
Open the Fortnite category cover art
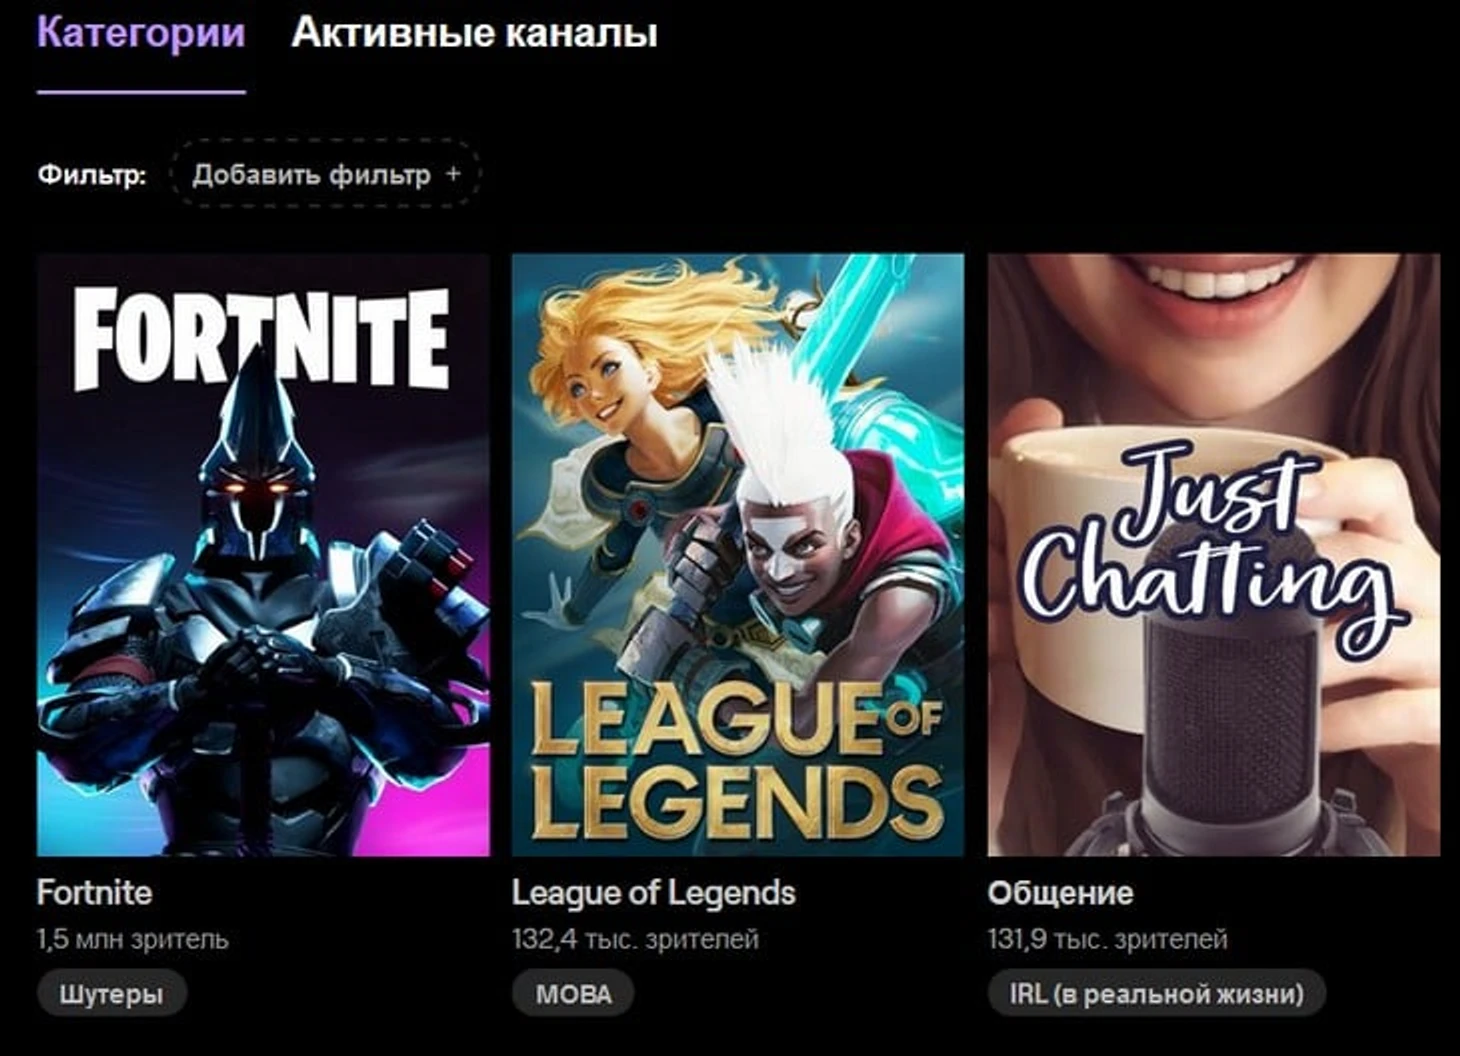pyautogui.click(x=263, y=555)
